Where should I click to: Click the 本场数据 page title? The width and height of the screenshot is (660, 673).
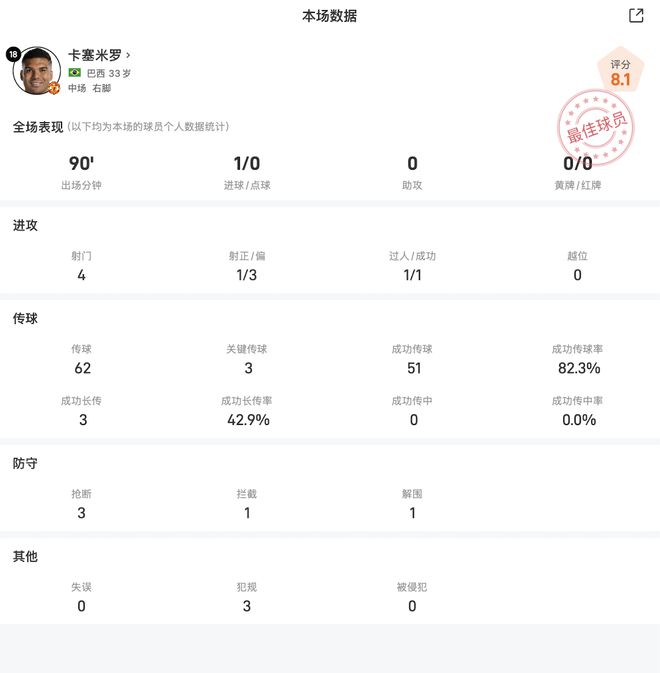(330, 15)
